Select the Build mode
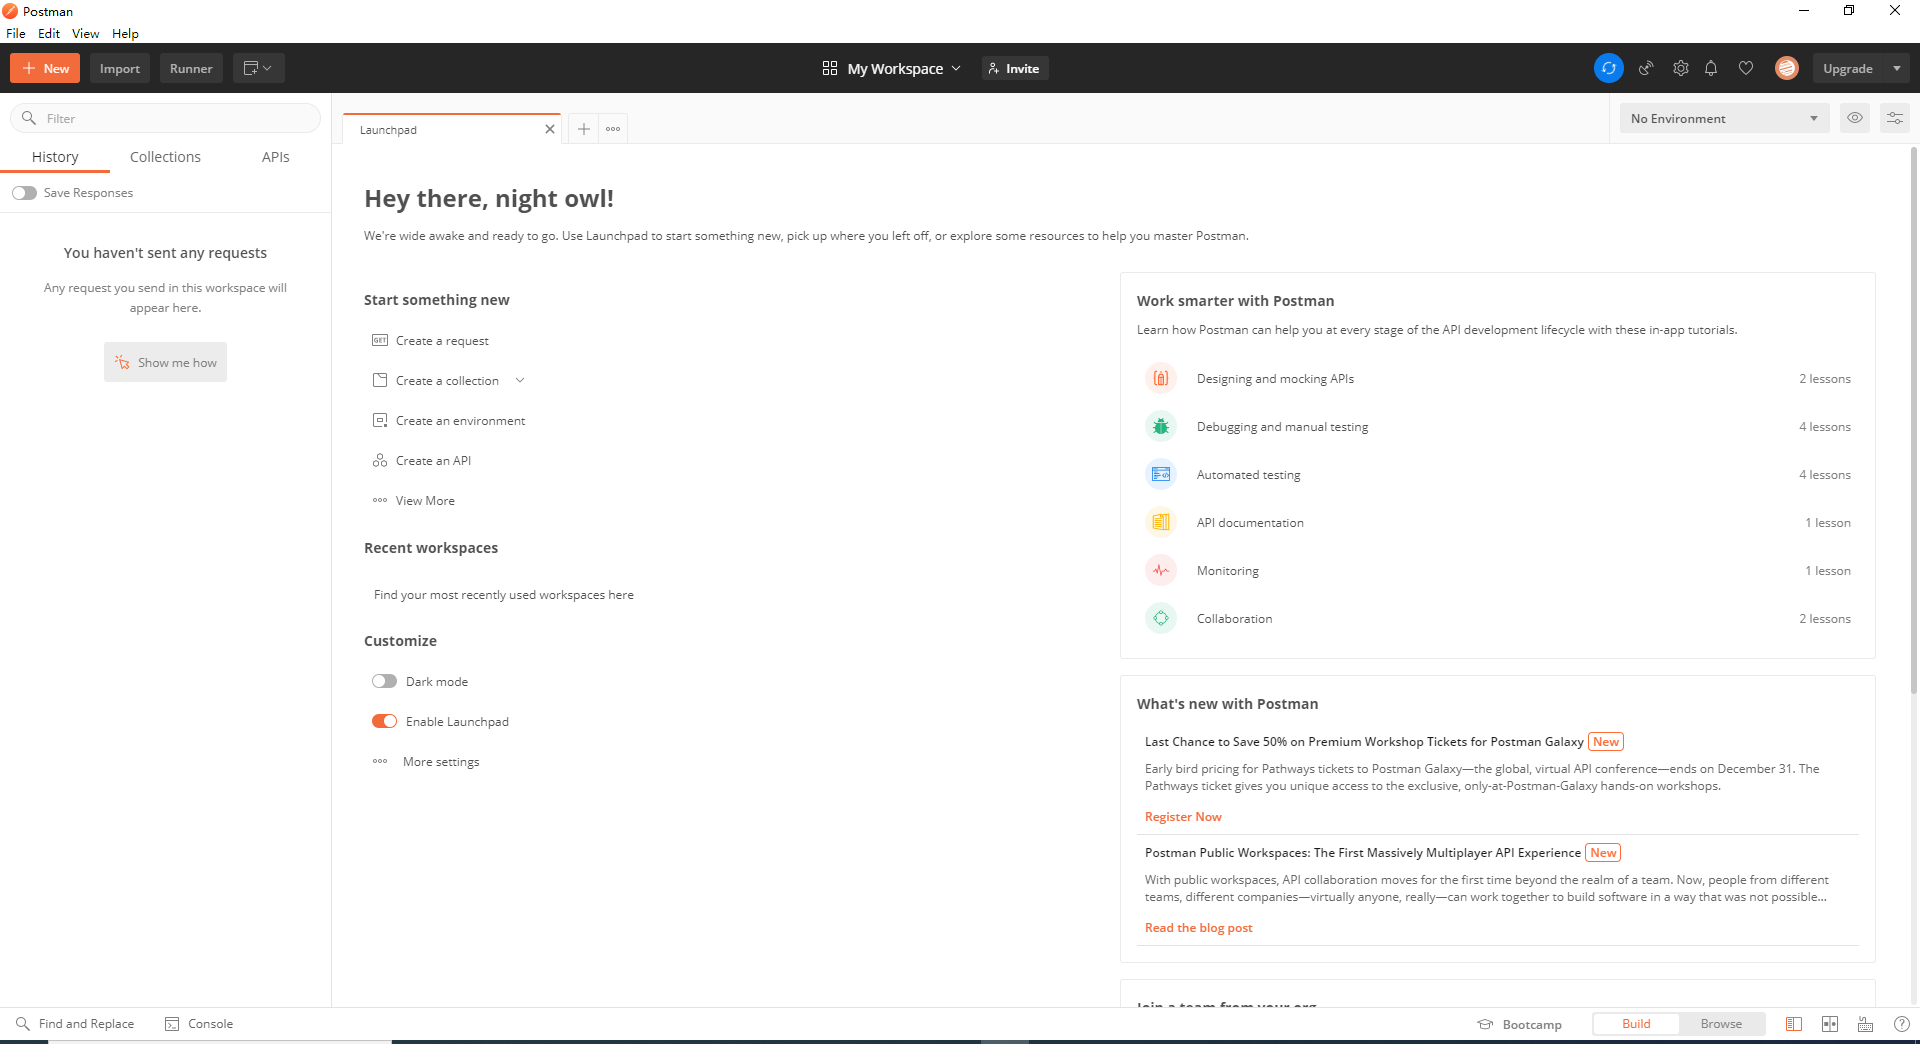This screenshot has height=1044, width=1920. coord(1636,1024)
